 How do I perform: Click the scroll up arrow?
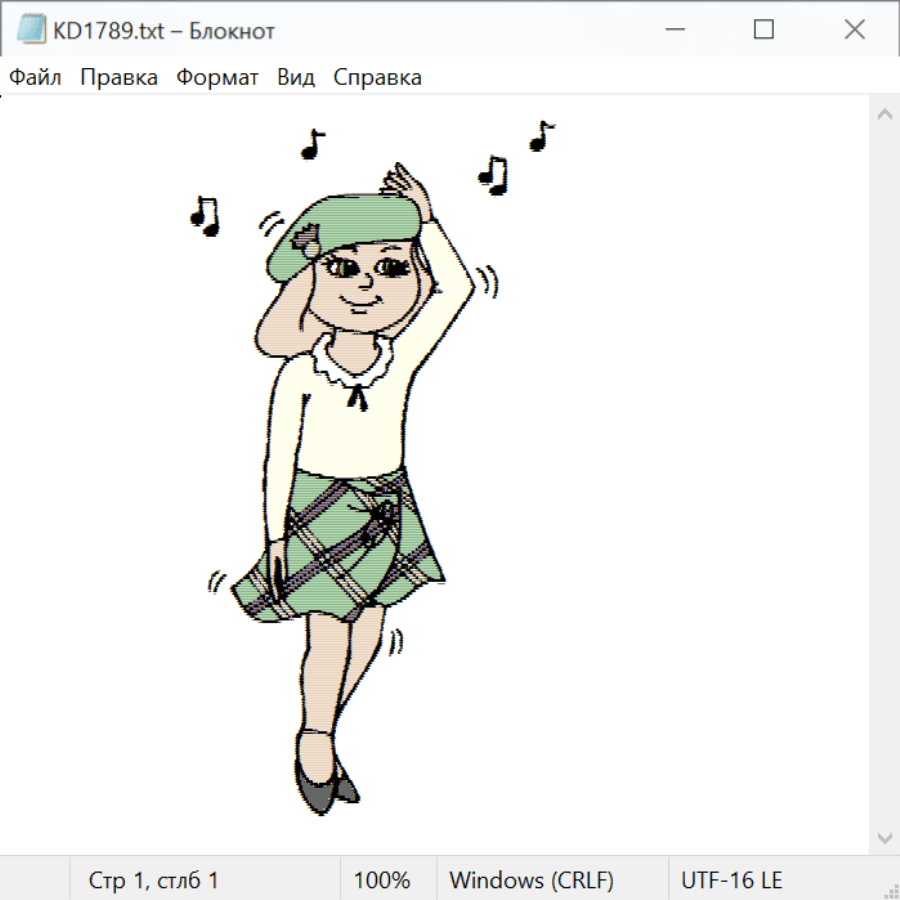tap(884, 115)
